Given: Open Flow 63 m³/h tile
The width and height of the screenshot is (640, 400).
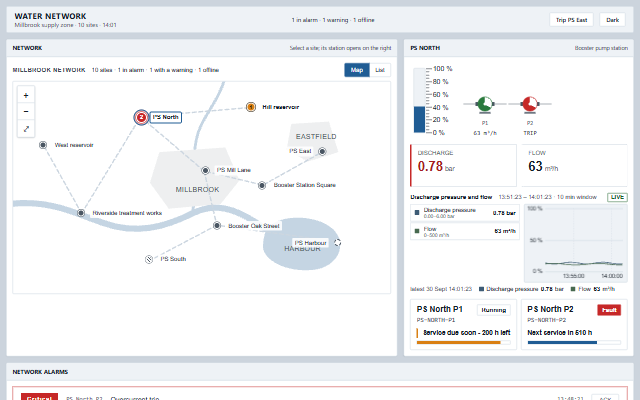Looking at the screenshot, I should pos(574,165).
